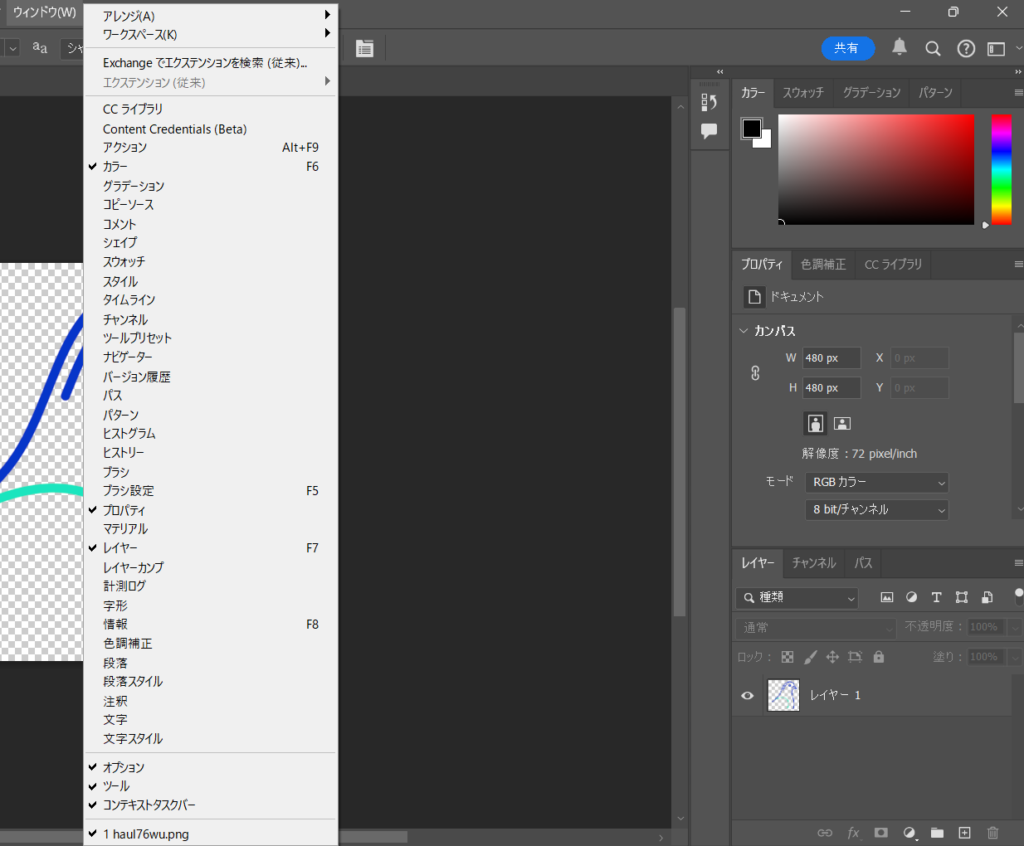Viewport: 1024px width, 846px height.
Task: Hide レイヤー 1 using the eye icon
Action: coord(747,696)
